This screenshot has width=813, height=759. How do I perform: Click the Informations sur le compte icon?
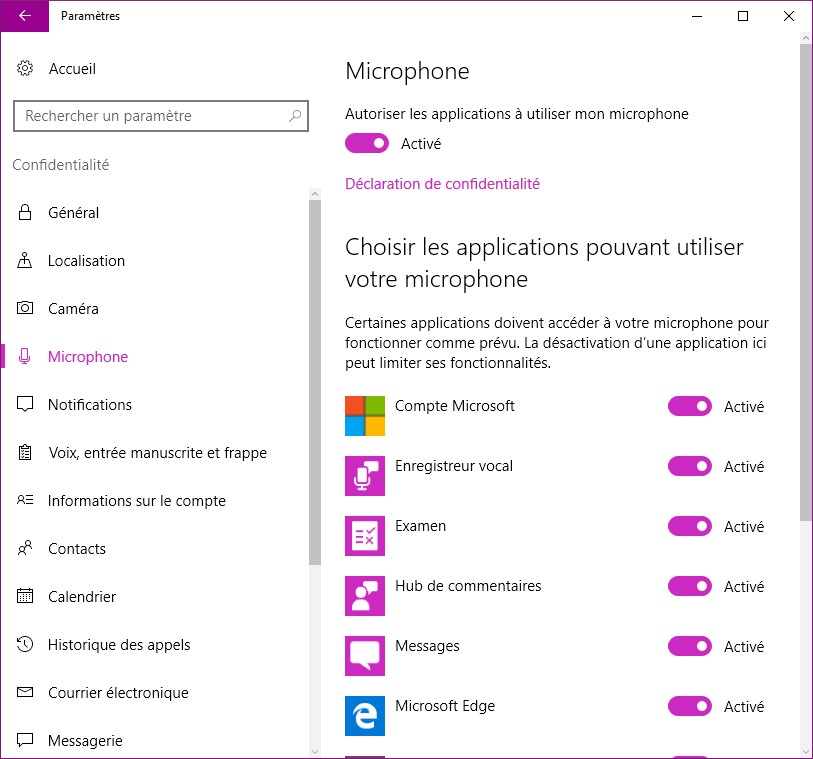[x=25, y=500]
